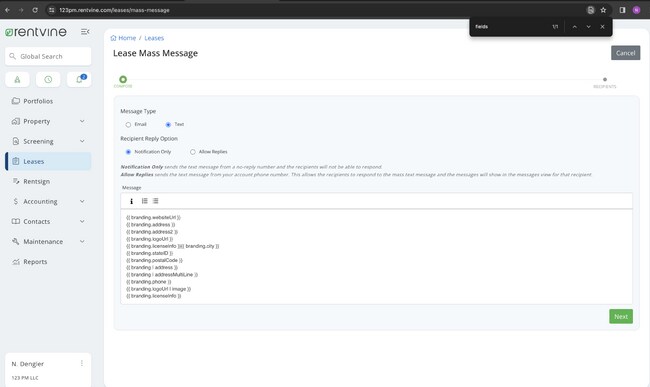Click the site info icon in the address bar

pos(51,10)
